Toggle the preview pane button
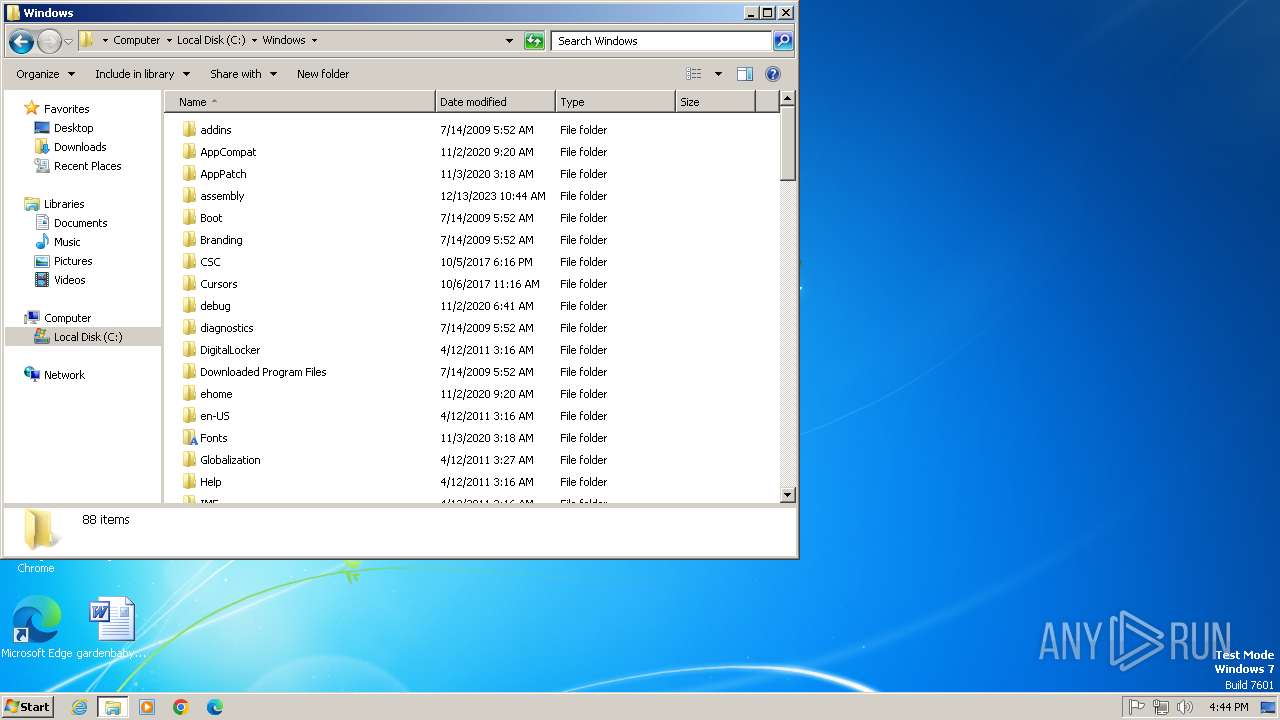 click(745, 74)
